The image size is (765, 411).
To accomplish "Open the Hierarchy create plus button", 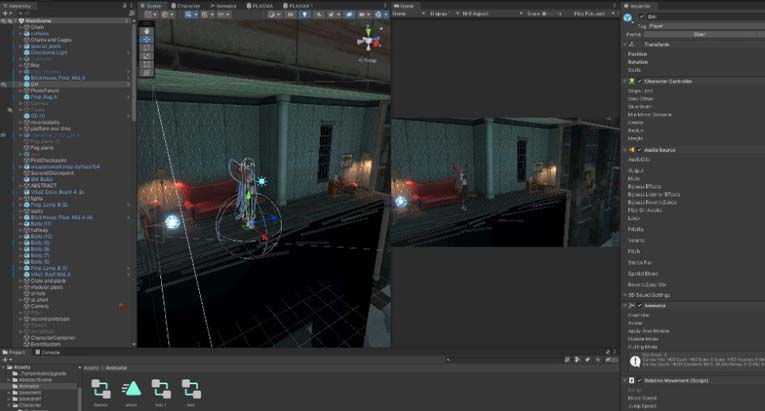I will point(5,14).
